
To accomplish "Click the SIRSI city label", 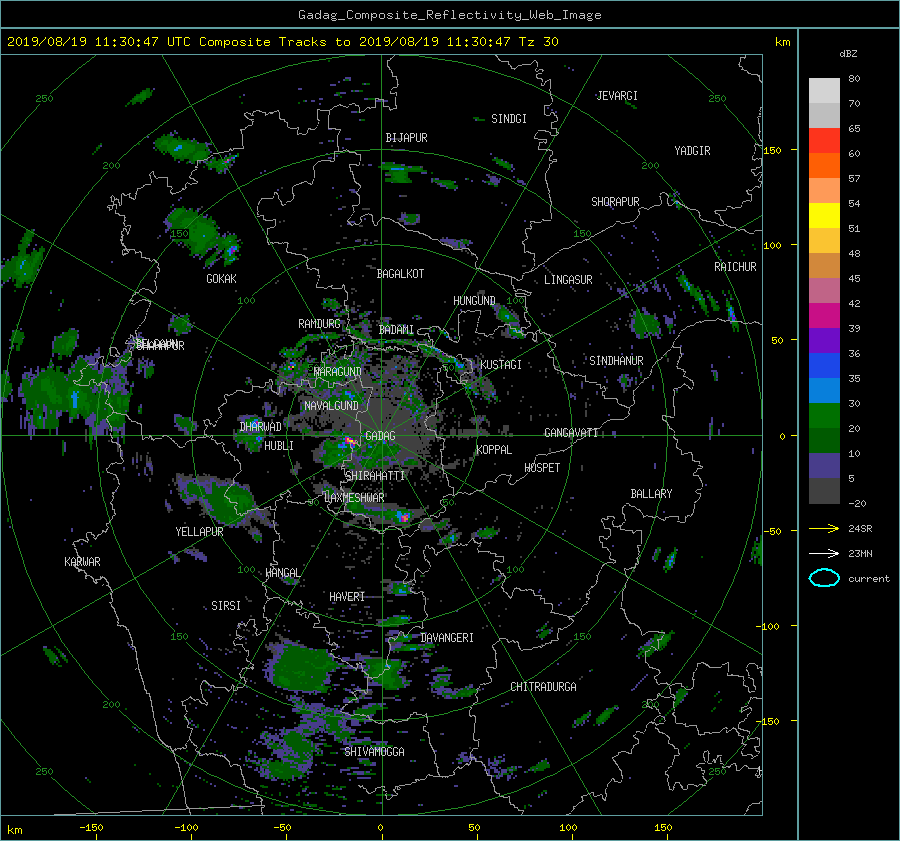I will point(226,606).
